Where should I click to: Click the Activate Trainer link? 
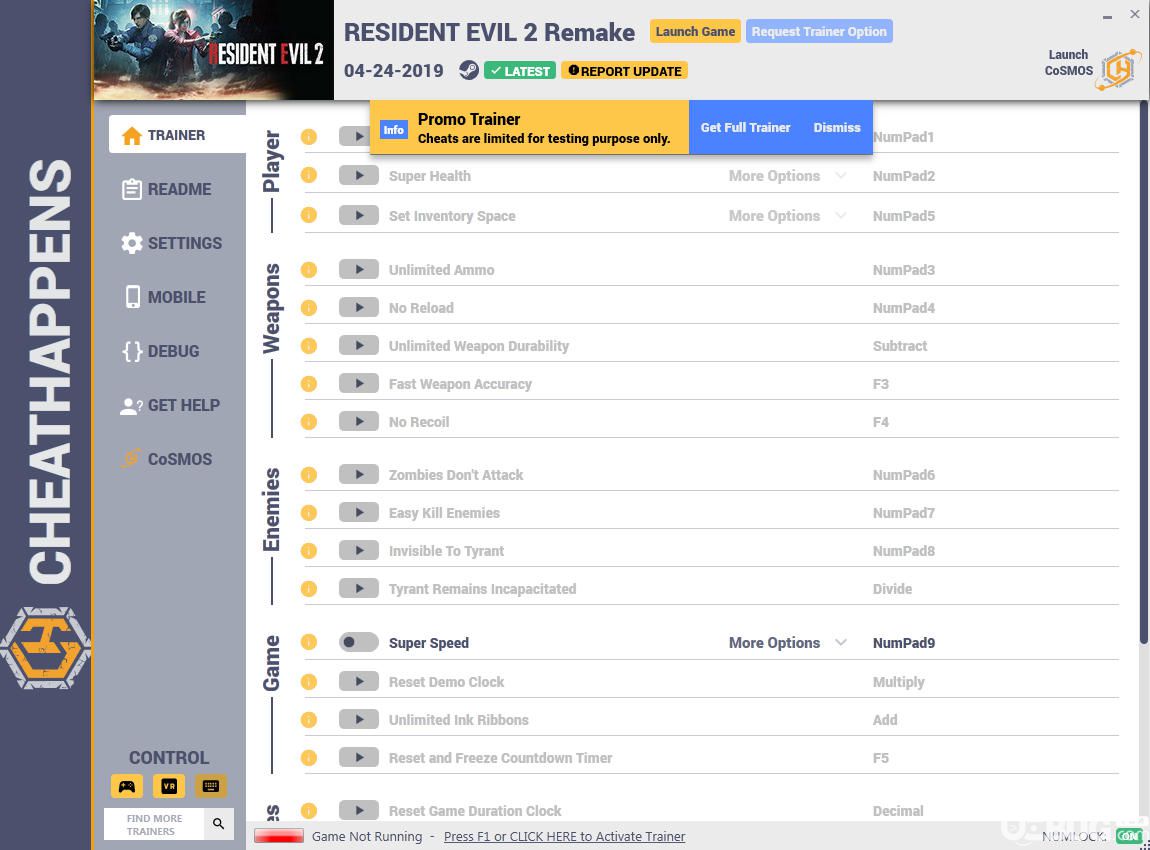tap(564, 836)
